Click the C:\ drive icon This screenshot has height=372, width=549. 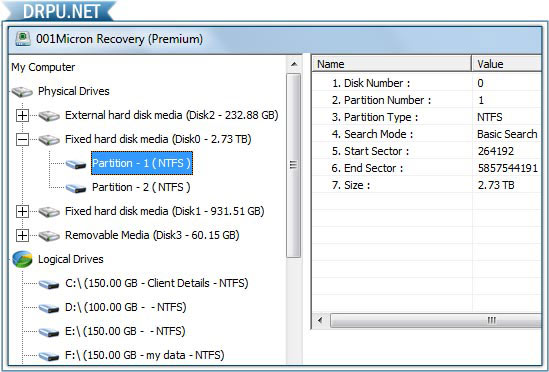tap(49, 284)
